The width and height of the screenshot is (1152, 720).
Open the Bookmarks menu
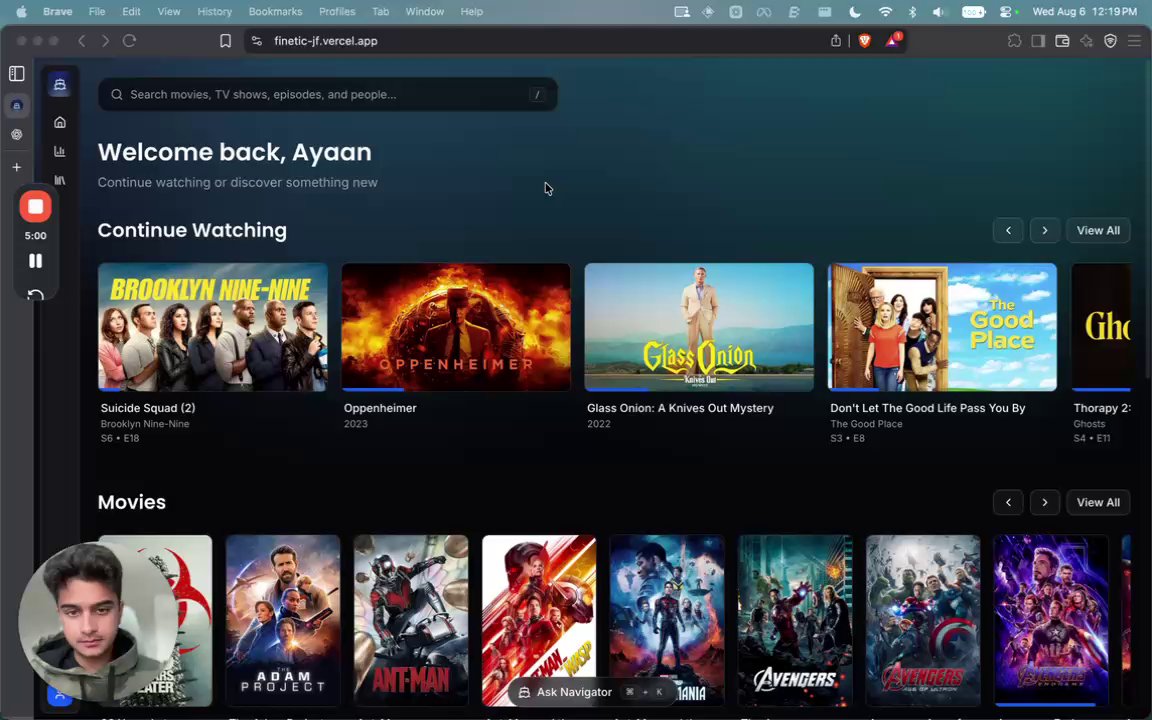coord(276,12)
